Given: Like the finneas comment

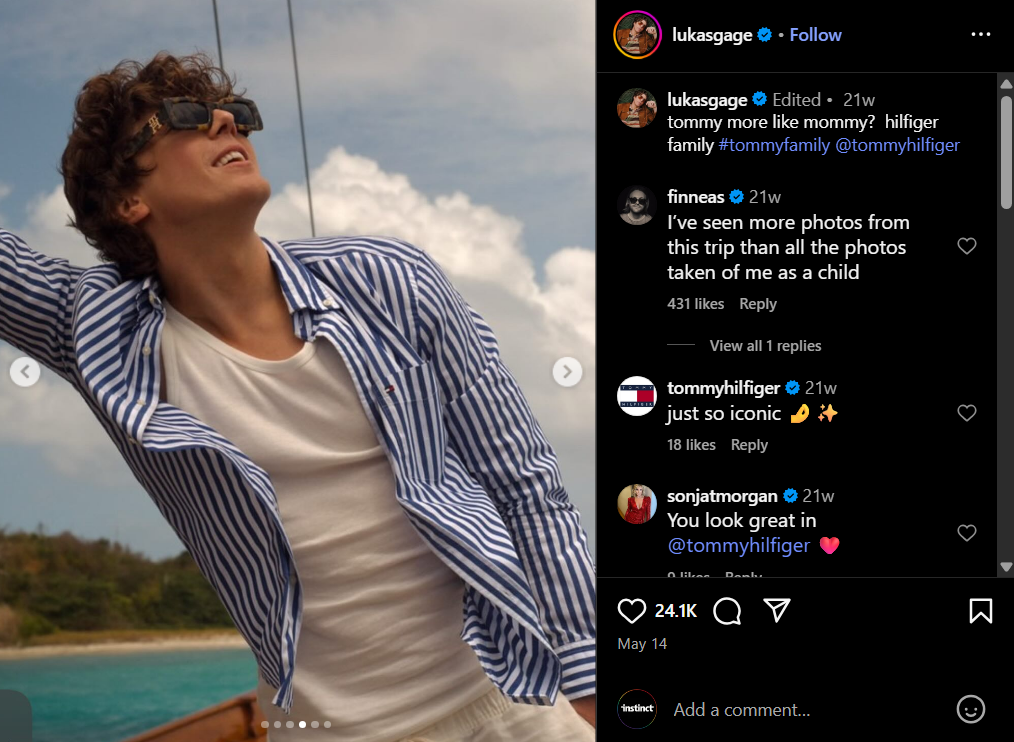Looking at the screenshot, I should click(x=966, y=246).
